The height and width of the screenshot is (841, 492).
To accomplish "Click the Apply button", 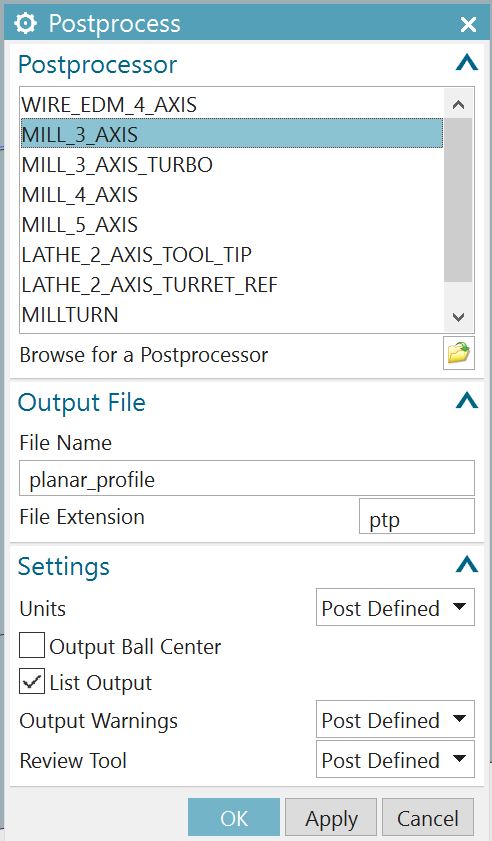I will tap(331, 818).
